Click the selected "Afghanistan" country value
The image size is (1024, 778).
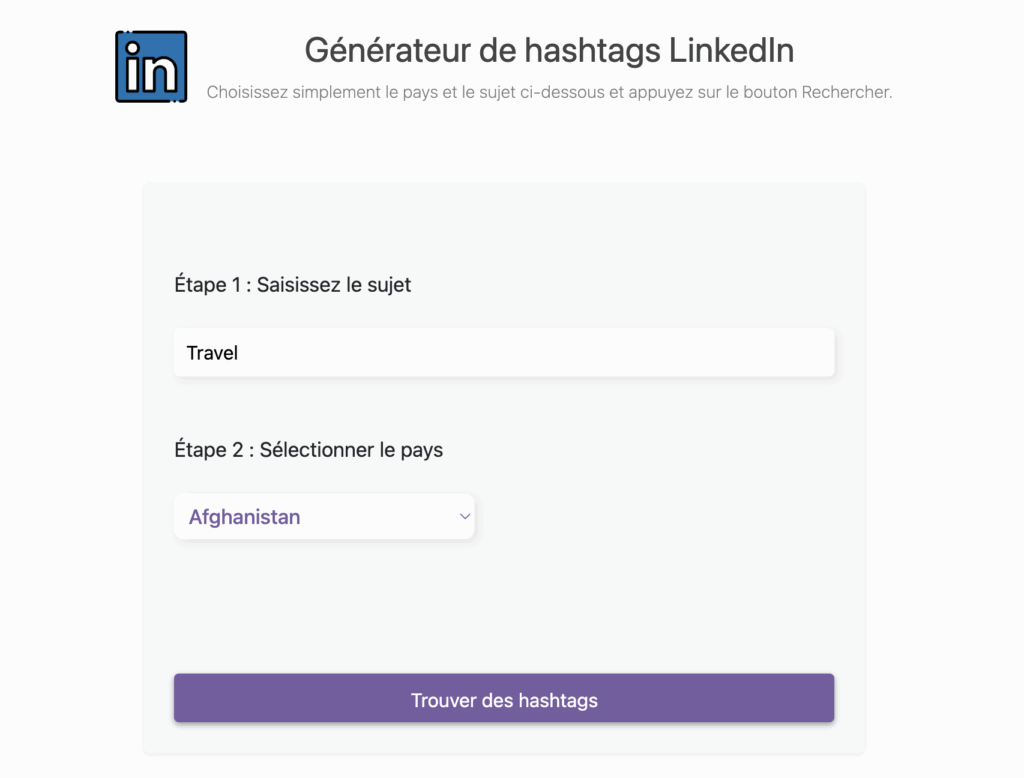245,518
